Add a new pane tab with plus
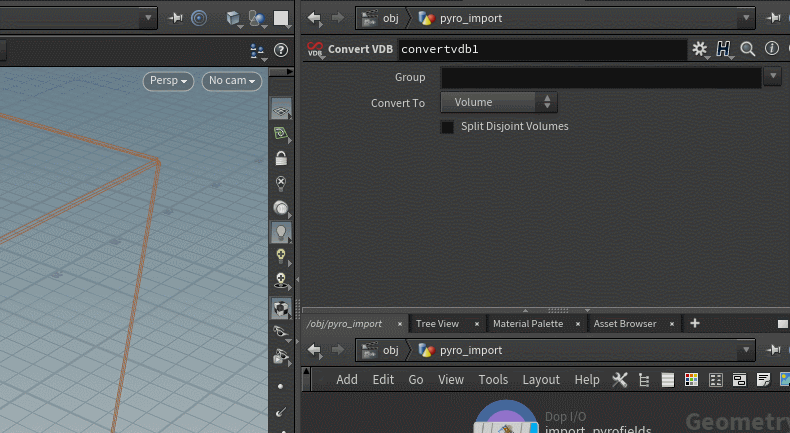This screenshot has height=433, width=790. pyautogui.click(x=695, y=323)
